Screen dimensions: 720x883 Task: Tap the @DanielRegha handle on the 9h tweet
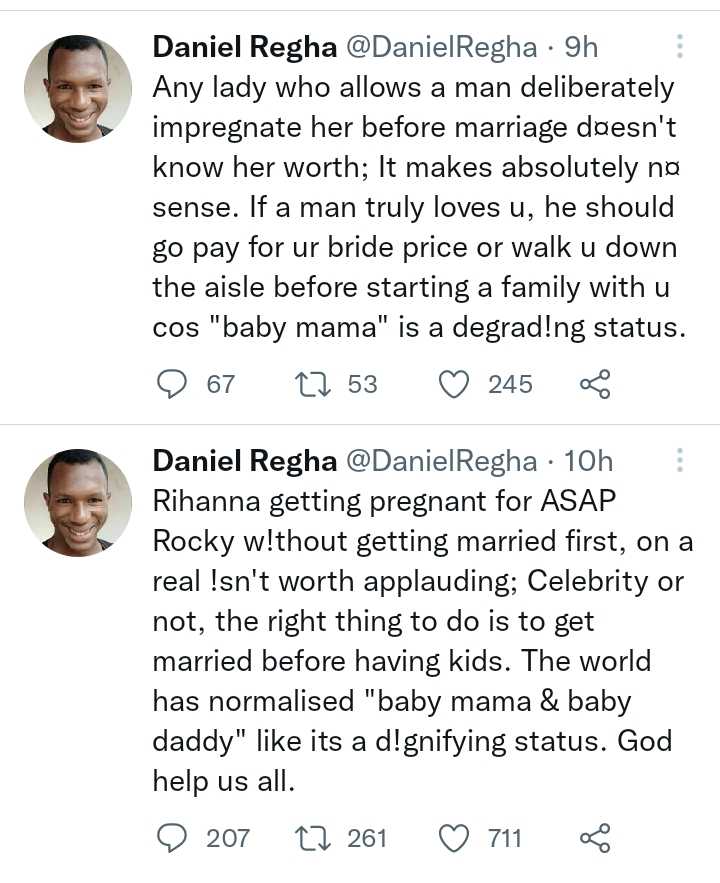click(441, 46)
